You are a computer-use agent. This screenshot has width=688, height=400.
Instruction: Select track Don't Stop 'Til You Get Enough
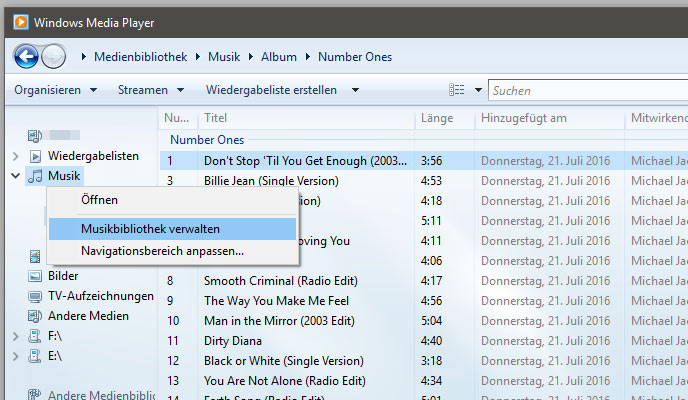(x=305, y=161)
